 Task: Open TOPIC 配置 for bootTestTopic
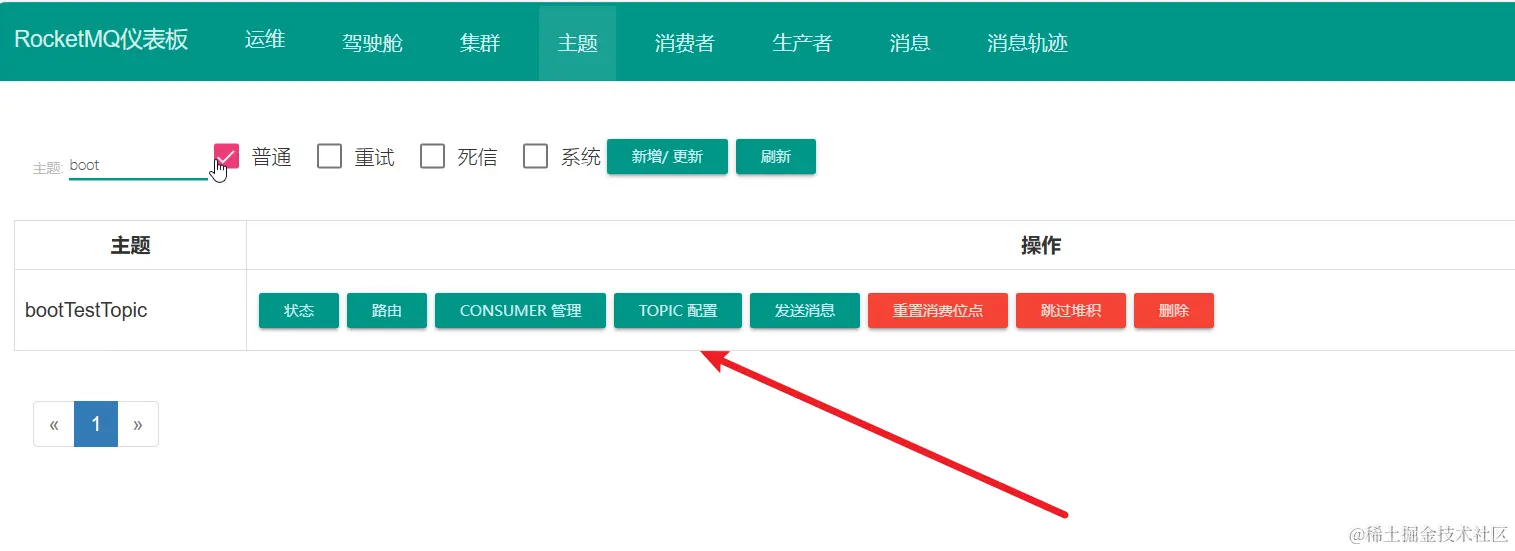click(x=678, y=311)
